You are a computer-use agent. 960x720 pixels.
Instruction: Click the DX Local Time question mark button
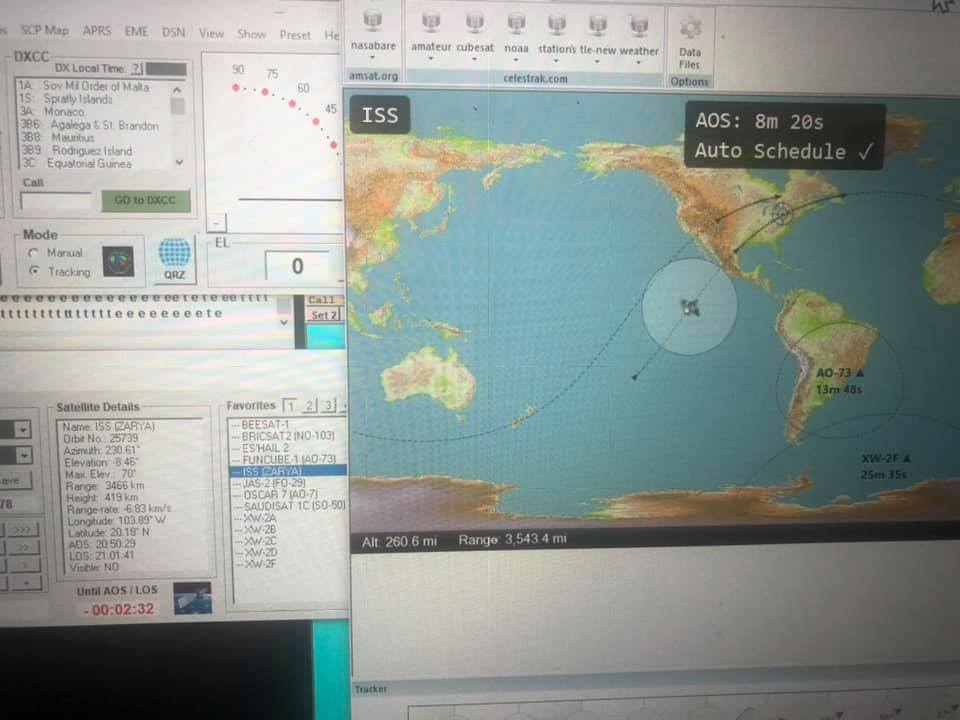tap(136, 68)
